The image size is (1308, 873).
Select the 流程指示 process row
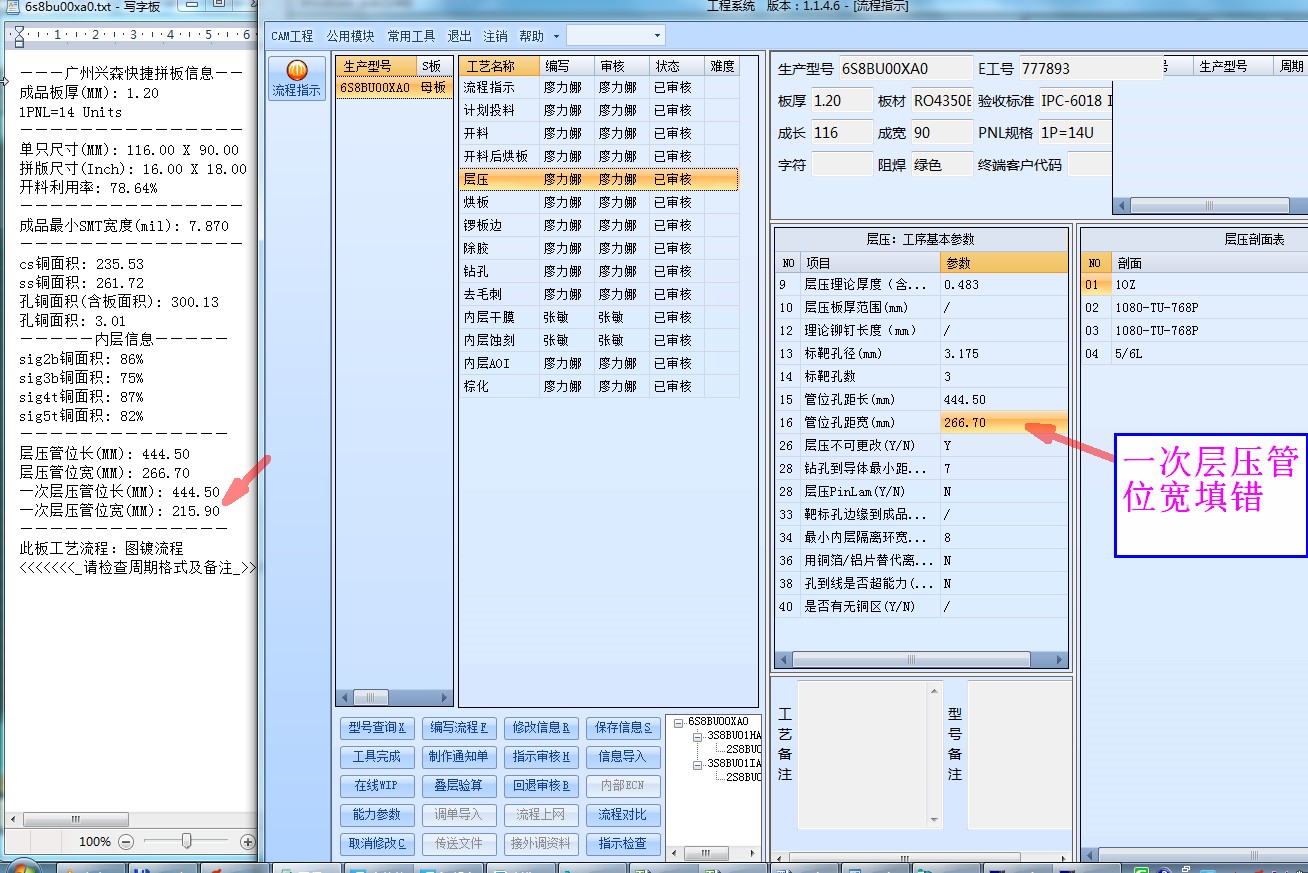tap(598, 87)
